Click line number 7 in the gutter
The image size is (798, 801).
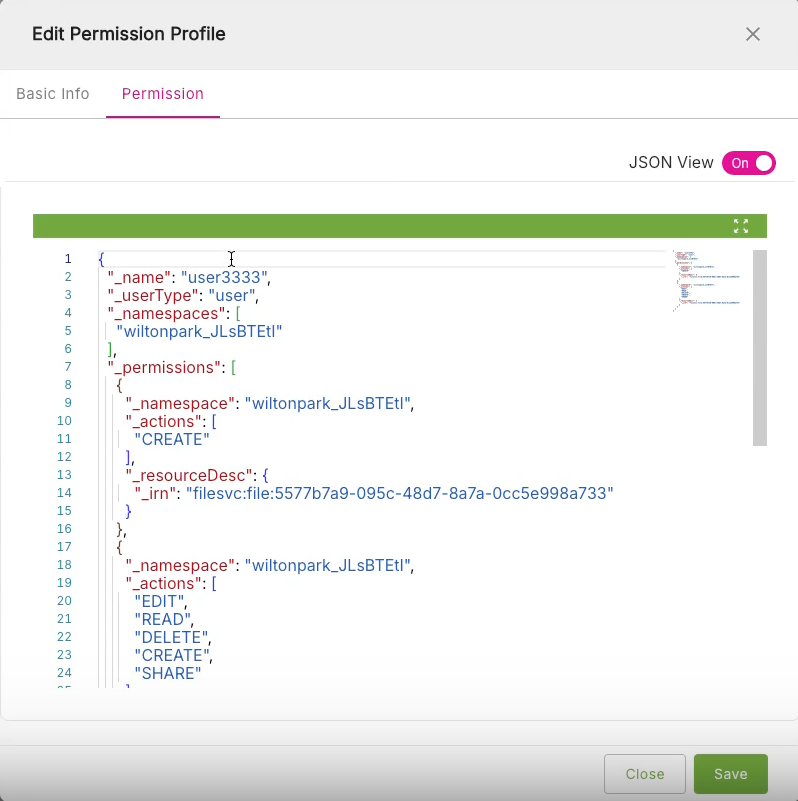point(67,367)
